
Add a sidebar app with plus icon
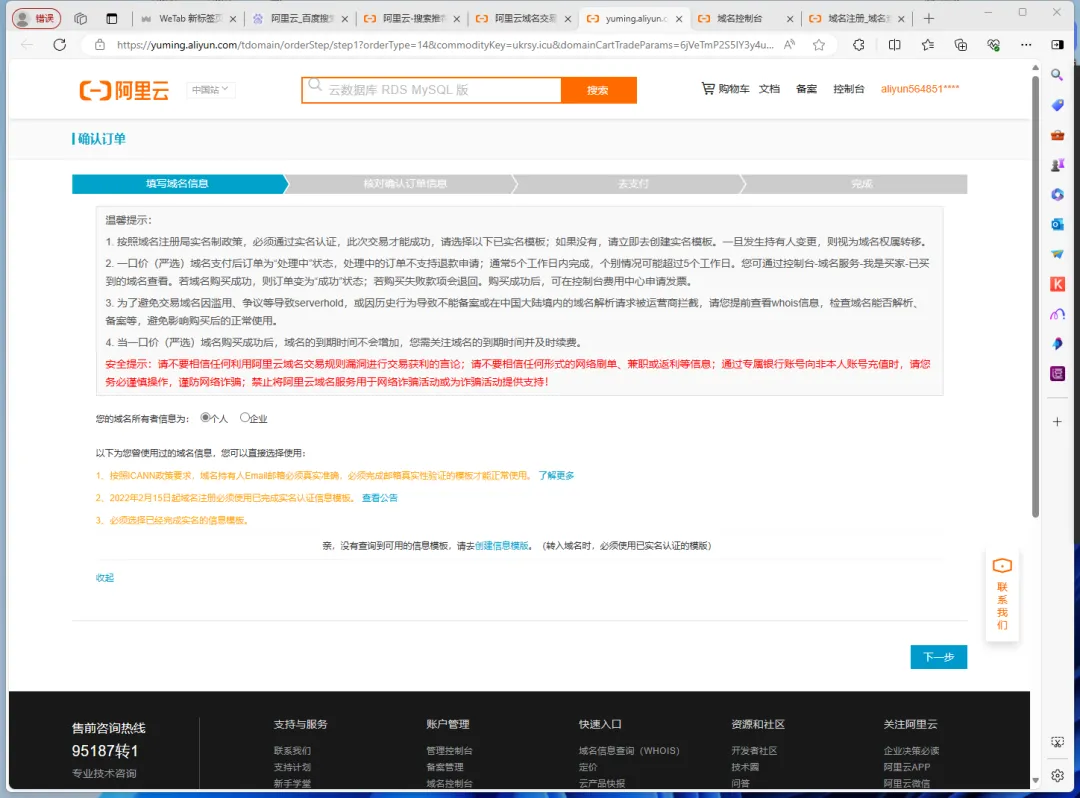1057,421
